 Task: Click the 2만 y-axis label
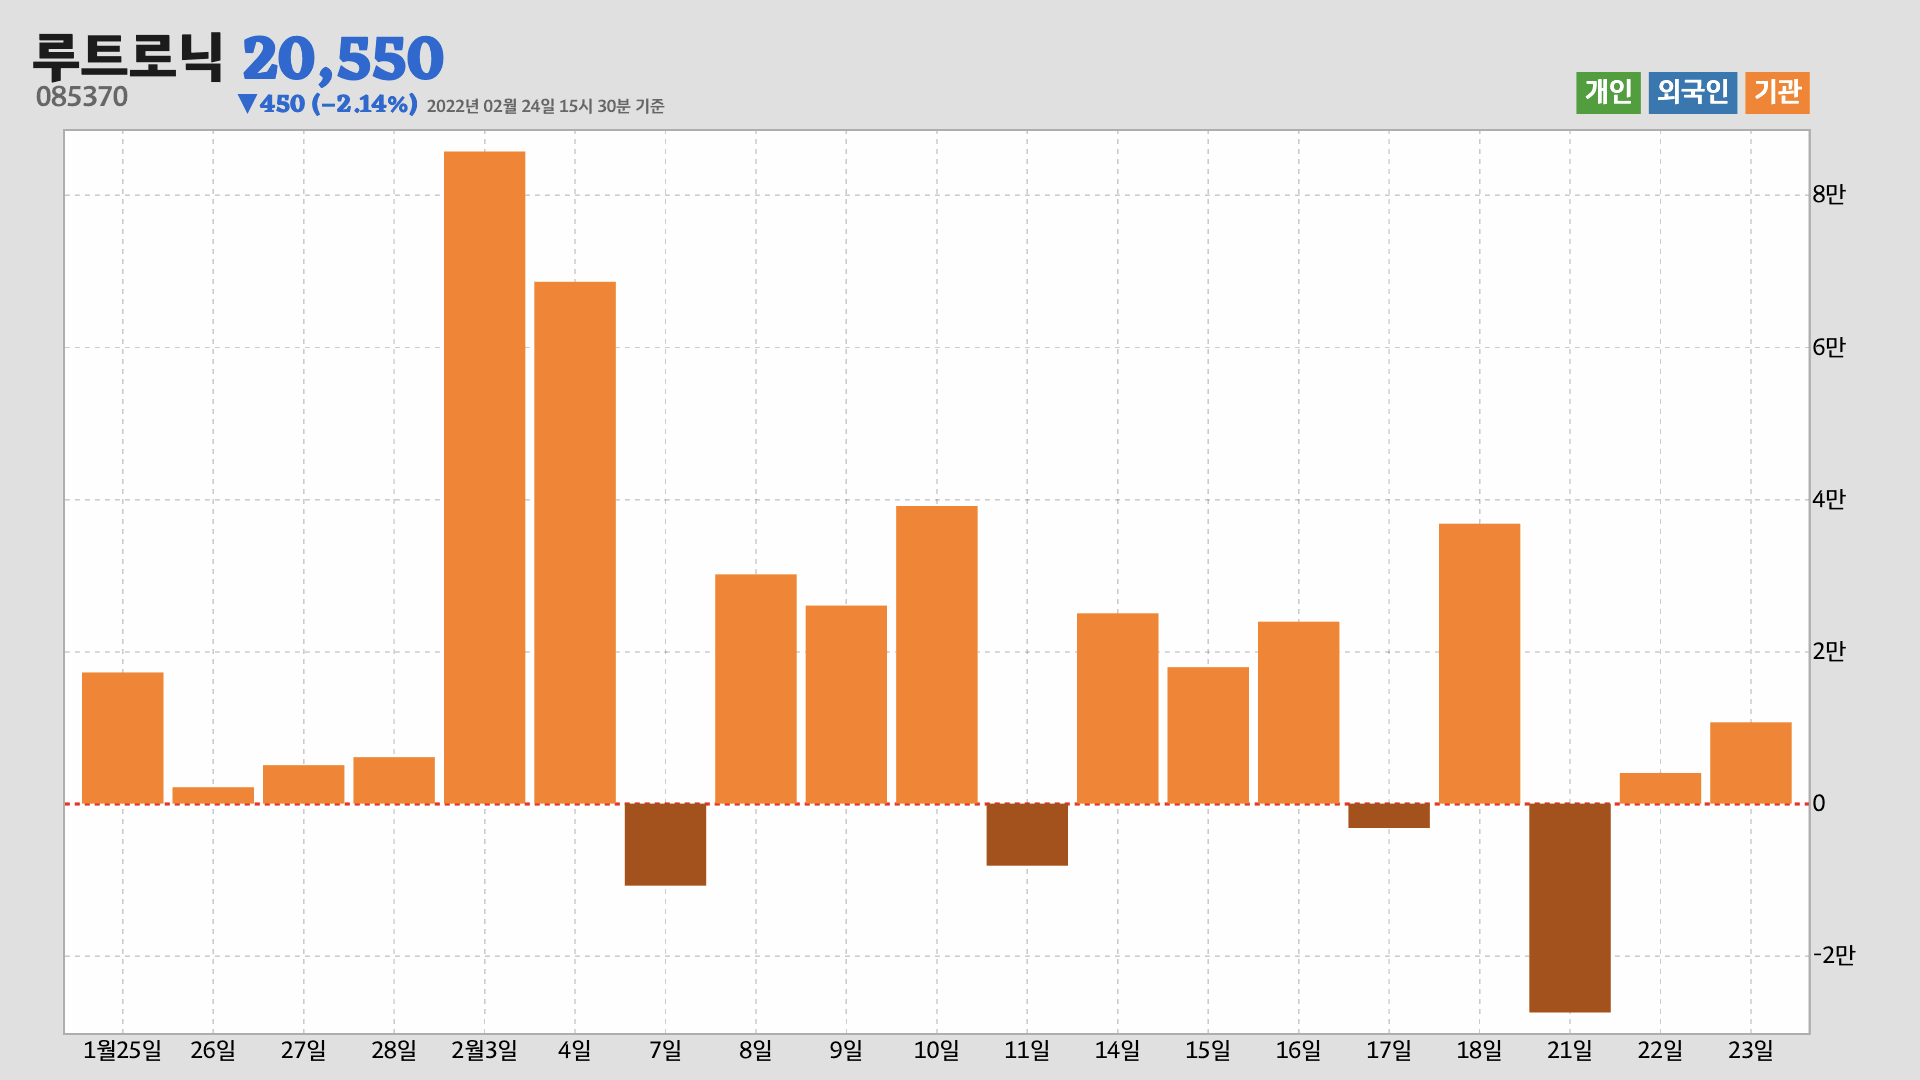(x=1829, y=652)
